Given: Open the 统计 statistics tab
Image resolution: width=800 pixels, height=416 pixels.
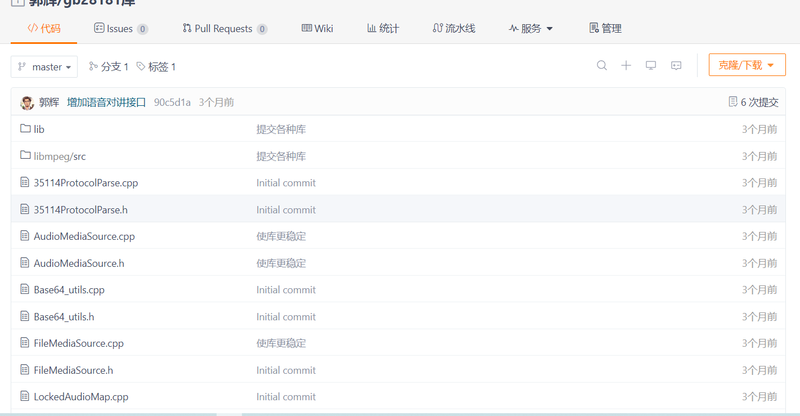Looking at the screenshot, I should click(x=383, y=29).
